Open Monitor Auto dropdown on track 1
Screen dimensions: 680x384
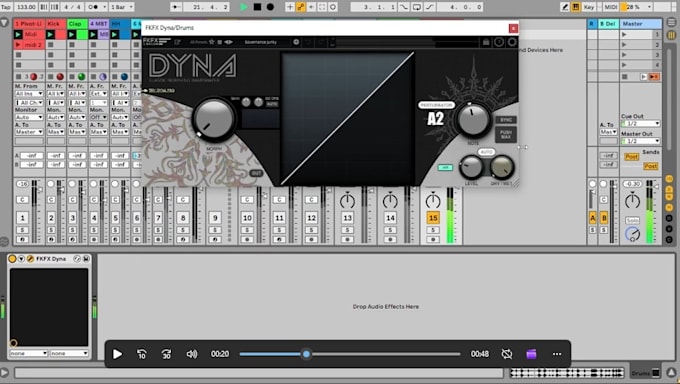[29, 117]
